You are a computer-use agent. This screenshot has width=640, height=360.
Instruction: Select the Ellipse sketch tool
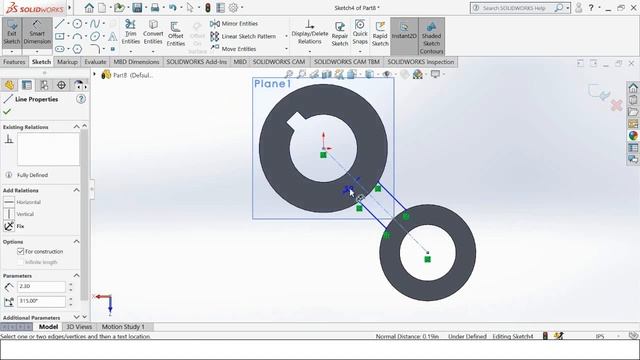tap(95, 37)
